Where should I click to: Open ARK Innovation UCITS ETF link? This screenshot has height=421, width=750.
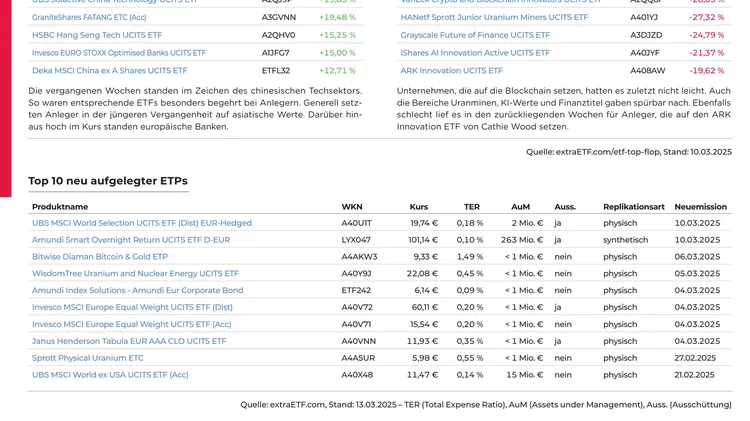point(452,70)
